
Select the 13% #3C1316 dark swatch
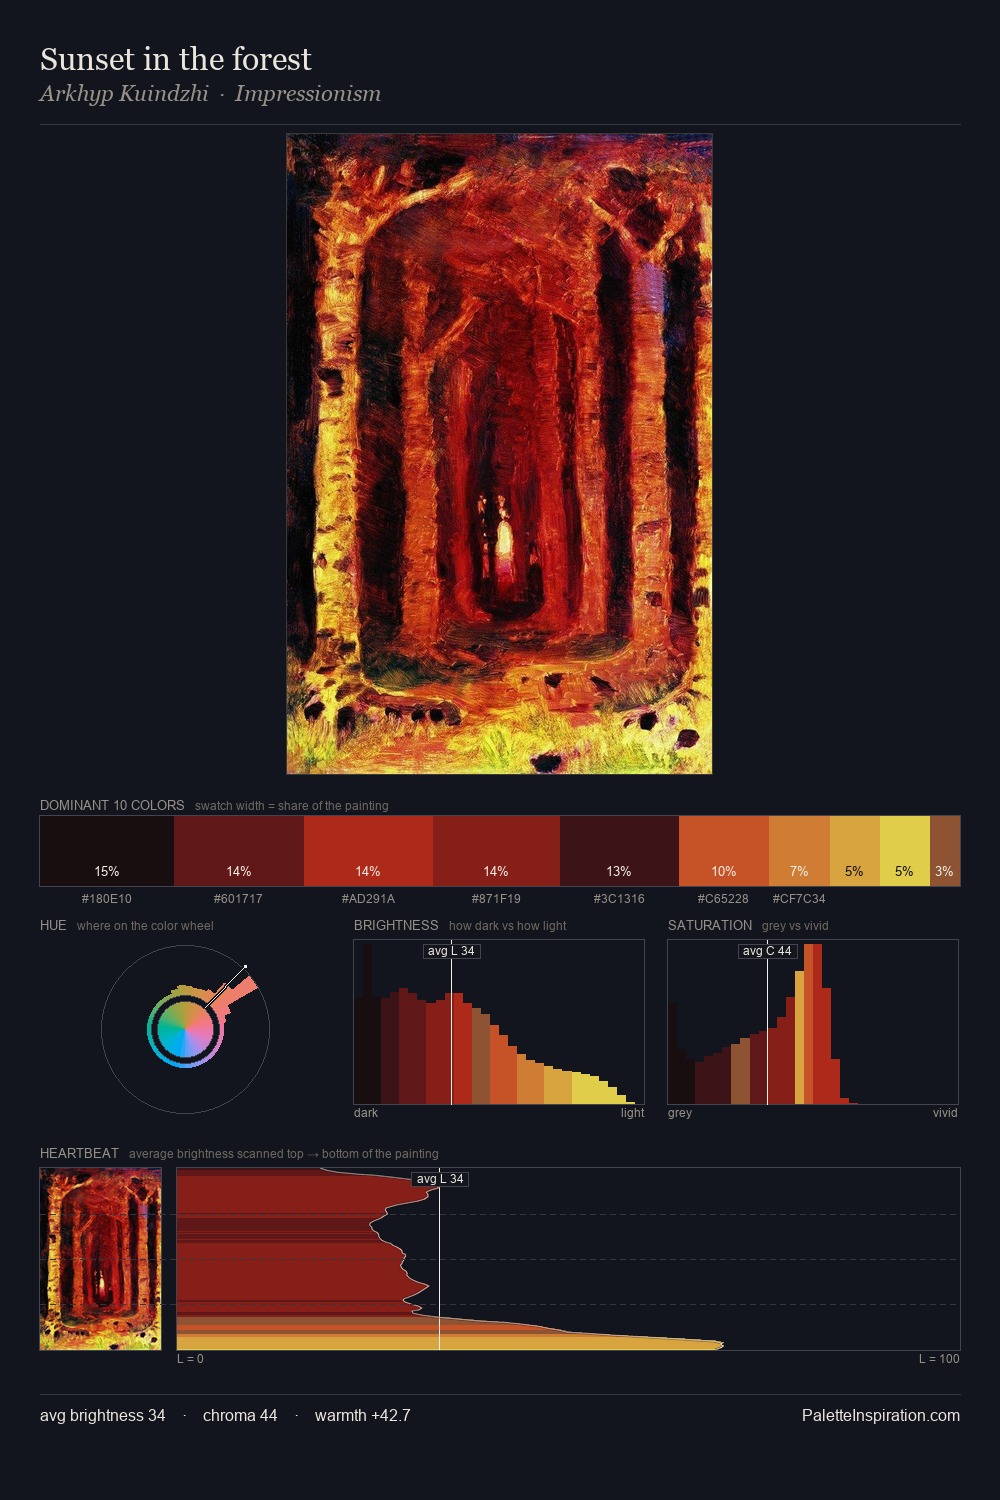pos(619,851)
